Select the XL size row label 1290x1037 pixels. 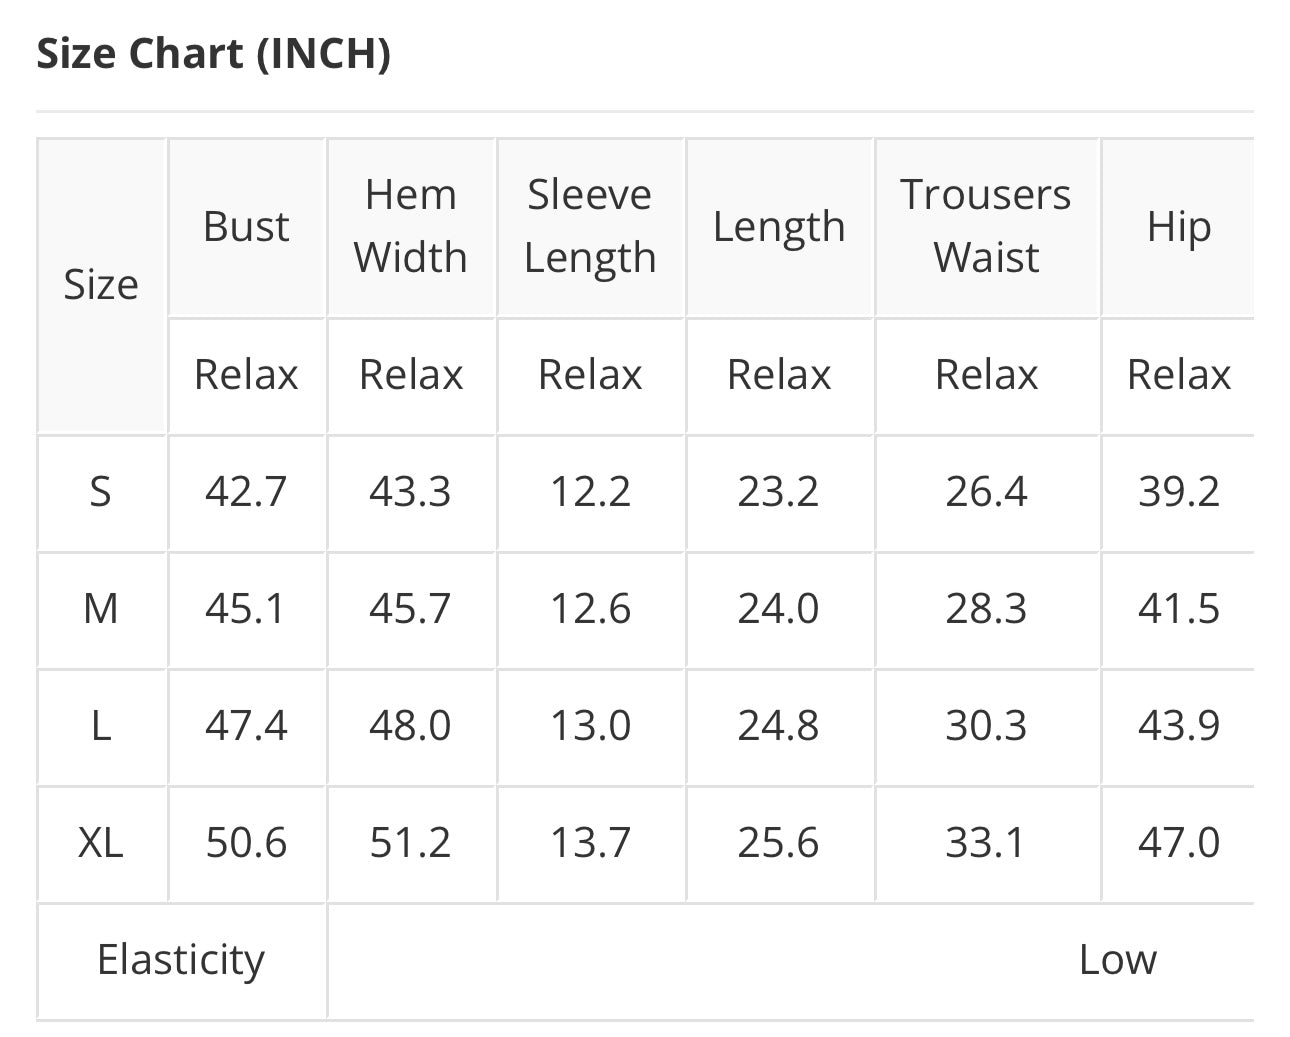[x=101, y=843]
